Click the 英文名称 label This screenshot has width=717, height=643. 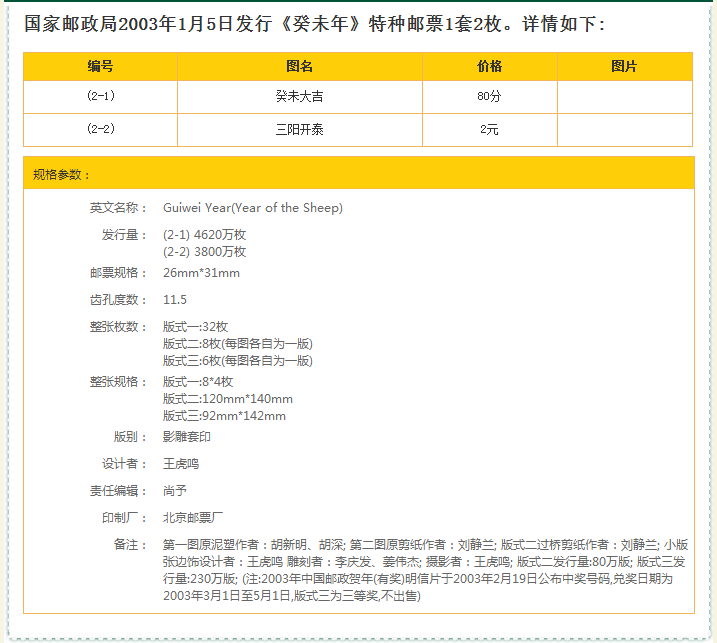(x=118, y=208)
